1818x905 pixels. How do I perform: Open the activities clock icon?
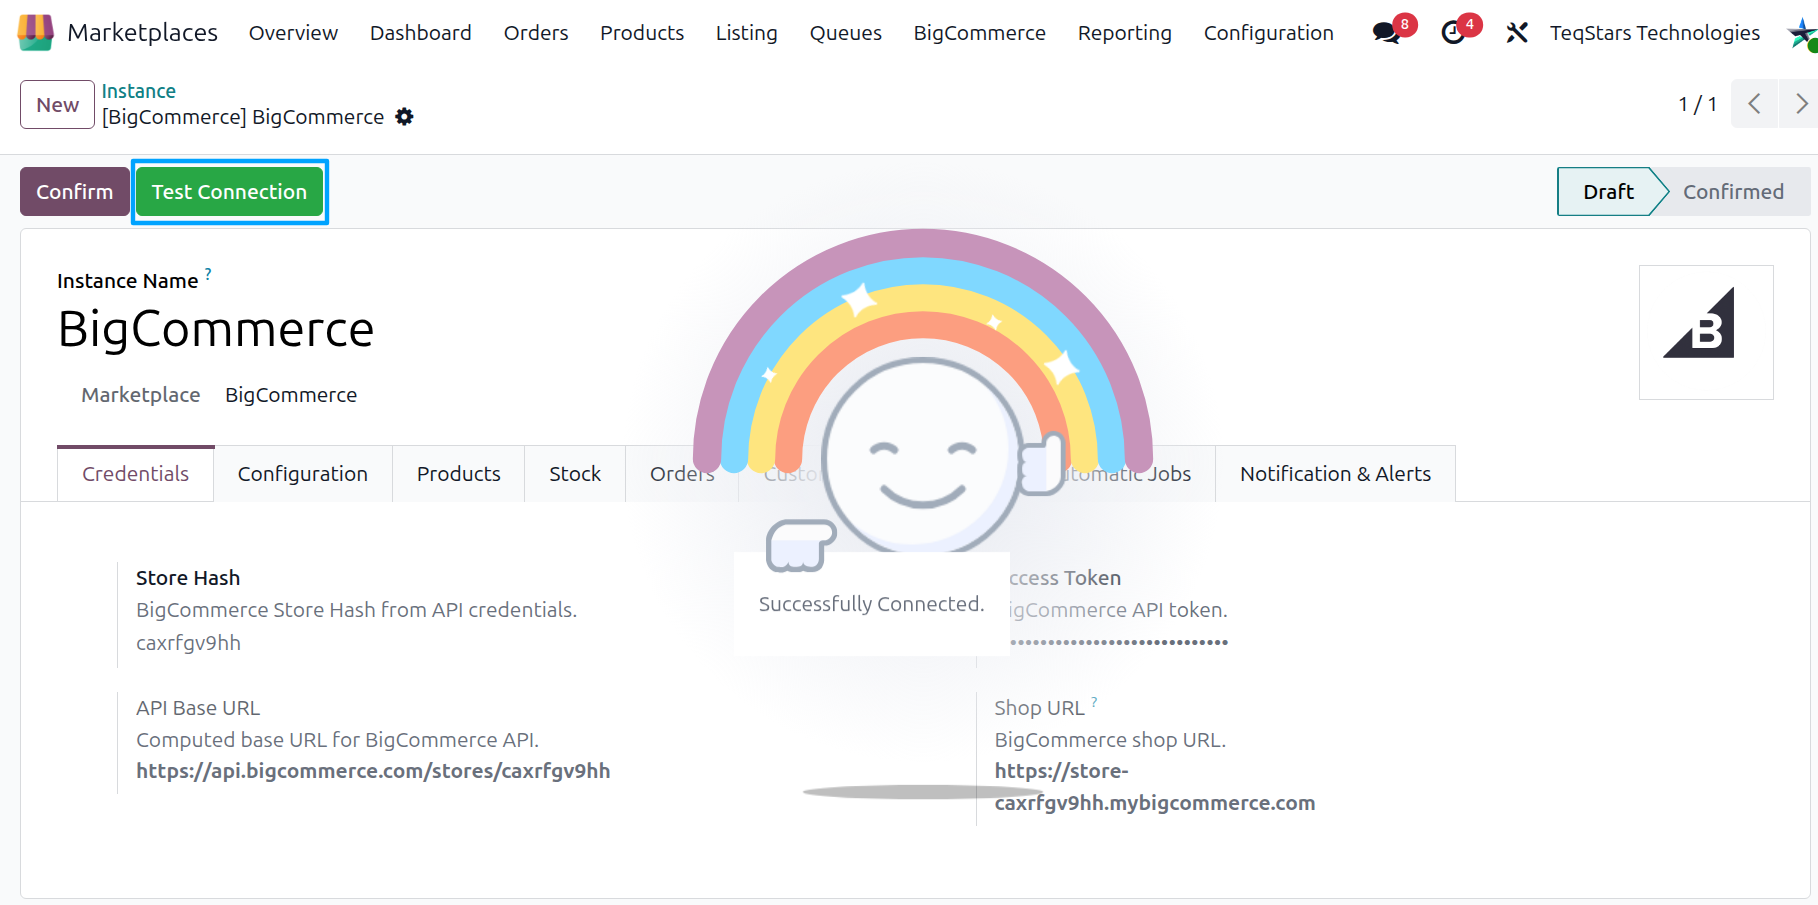pyautogui.click(x=1453, y=33)
